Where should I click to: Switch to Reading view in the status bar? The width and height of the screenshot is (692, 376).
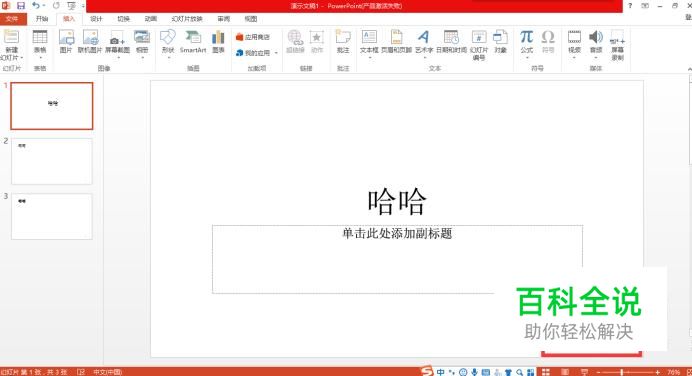click(565, 372)
